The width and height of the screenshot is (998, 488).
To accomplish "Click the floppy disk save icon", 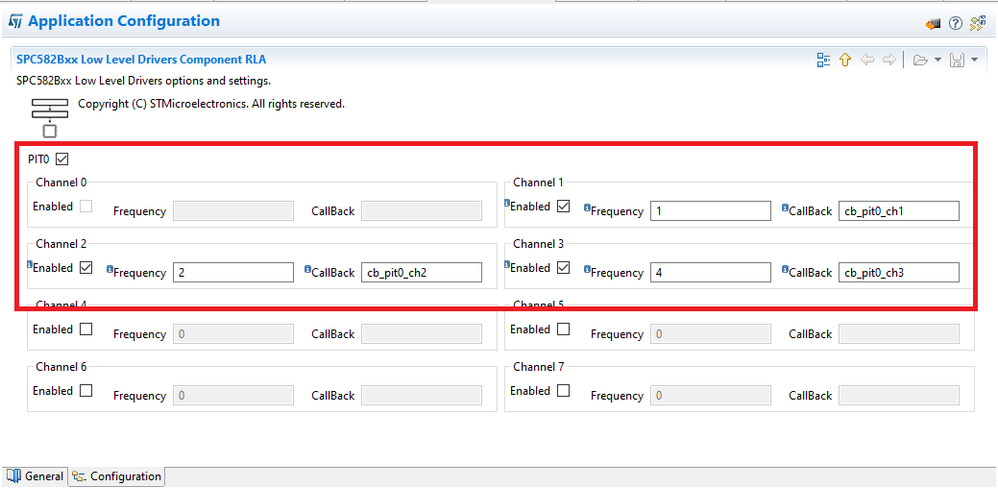I will coord(957,60).
